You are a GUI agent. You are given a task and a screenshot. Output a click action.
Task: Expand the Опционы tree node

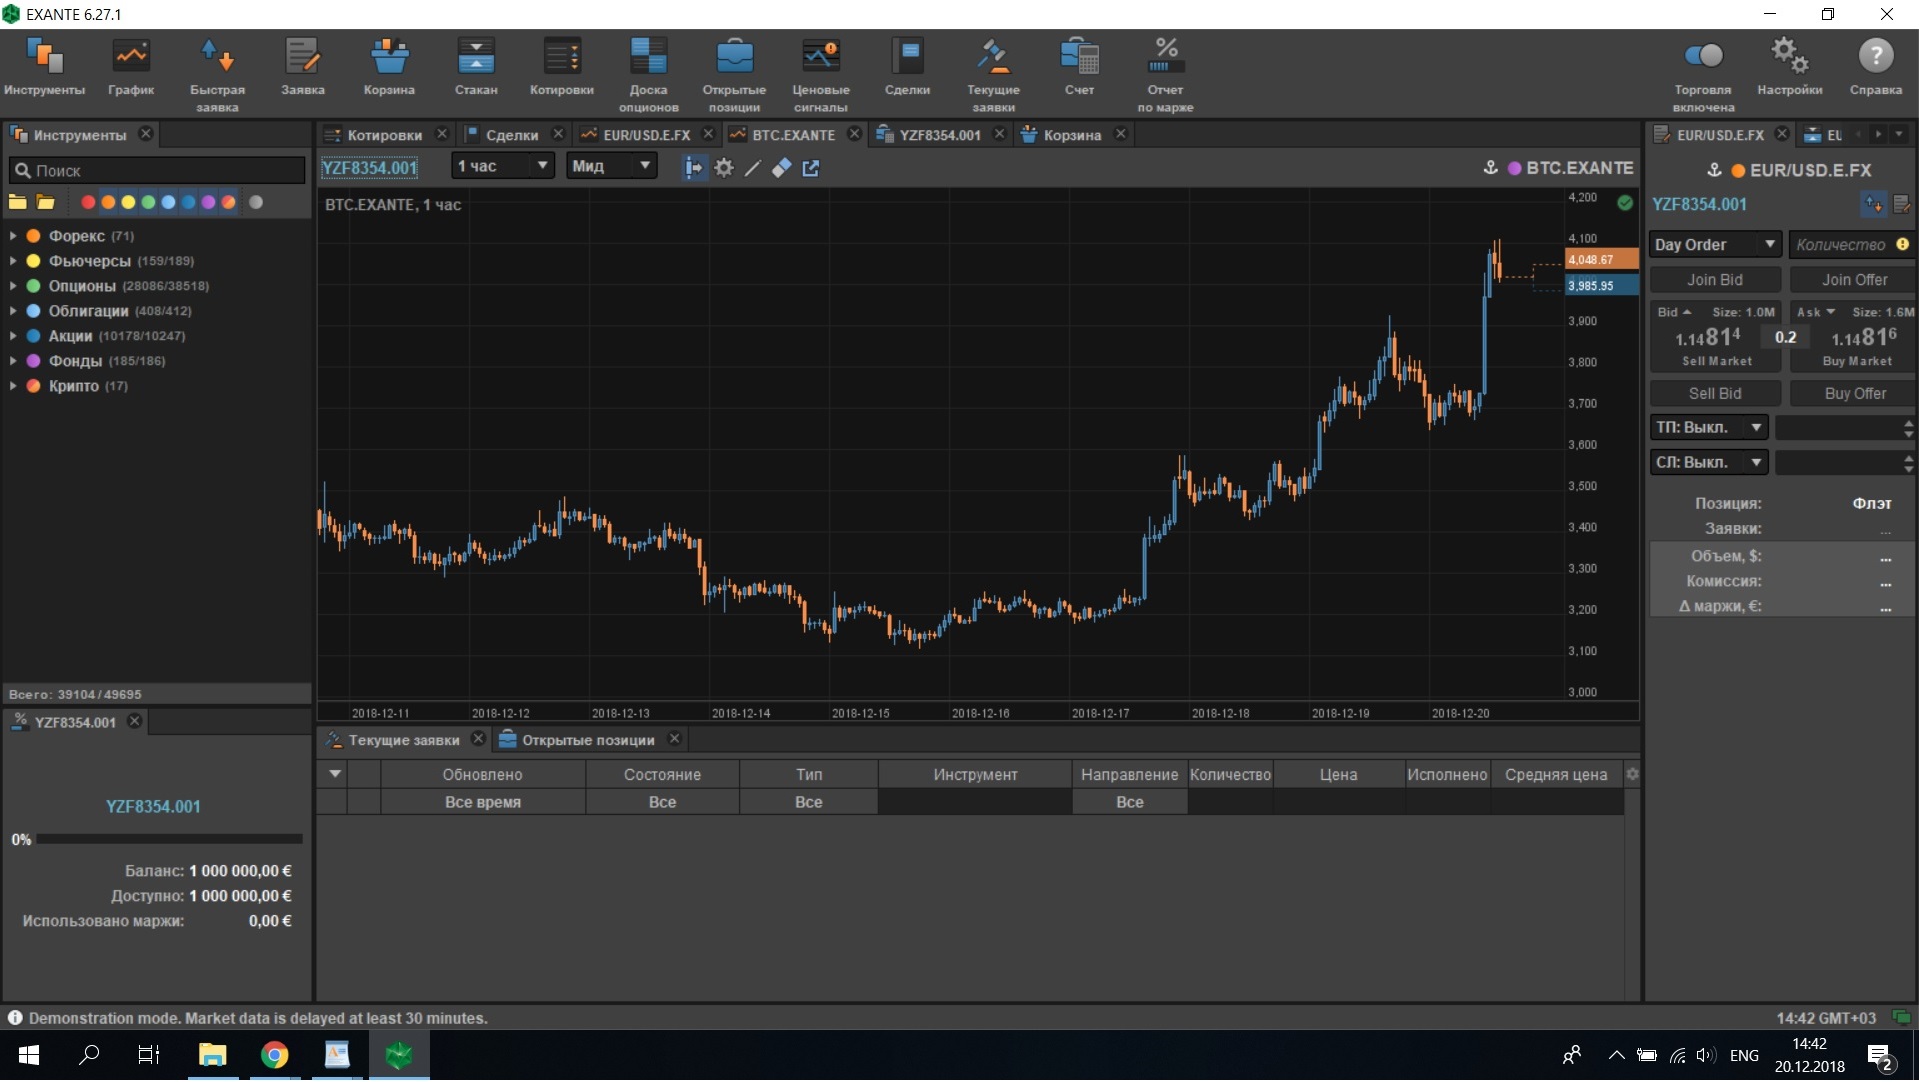click(x=13, y=286)
